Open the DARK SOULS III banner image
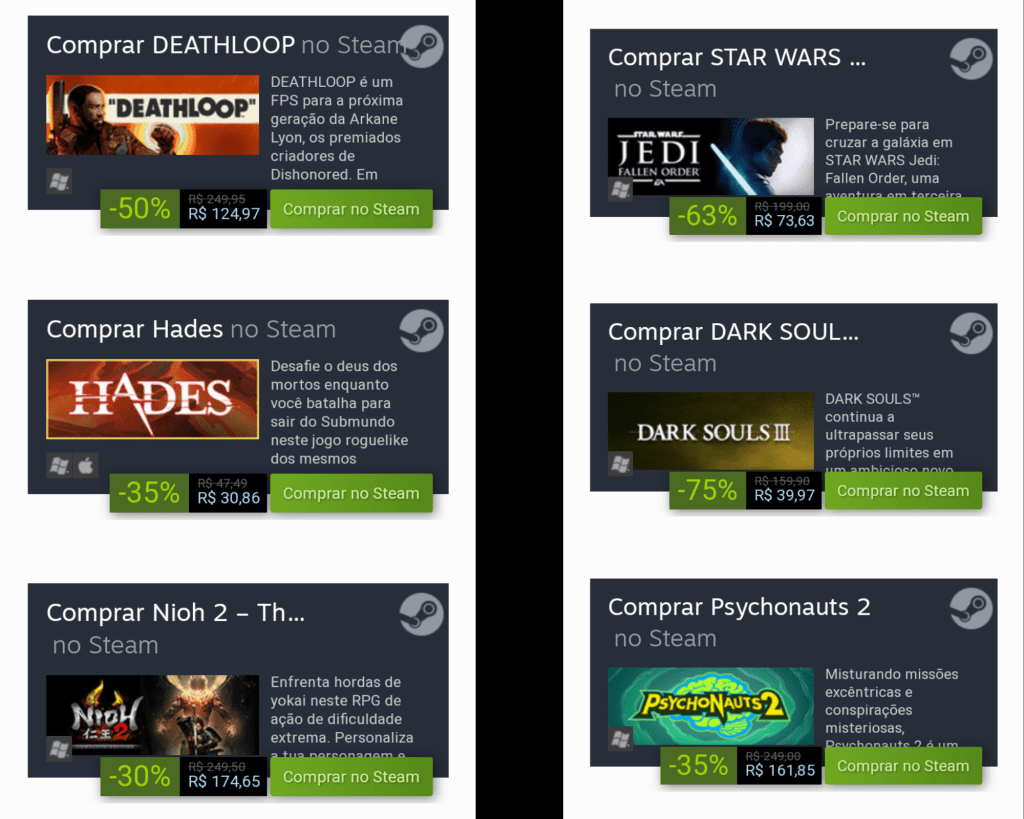 tap(711, 431)
